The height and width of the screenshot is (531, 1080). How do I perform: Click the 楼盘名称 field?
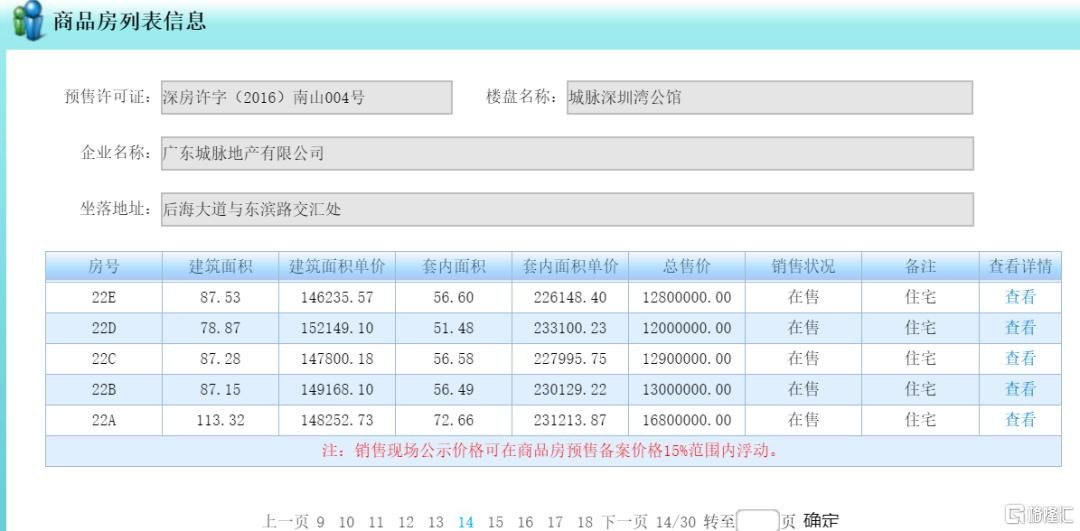pos(769,98)
